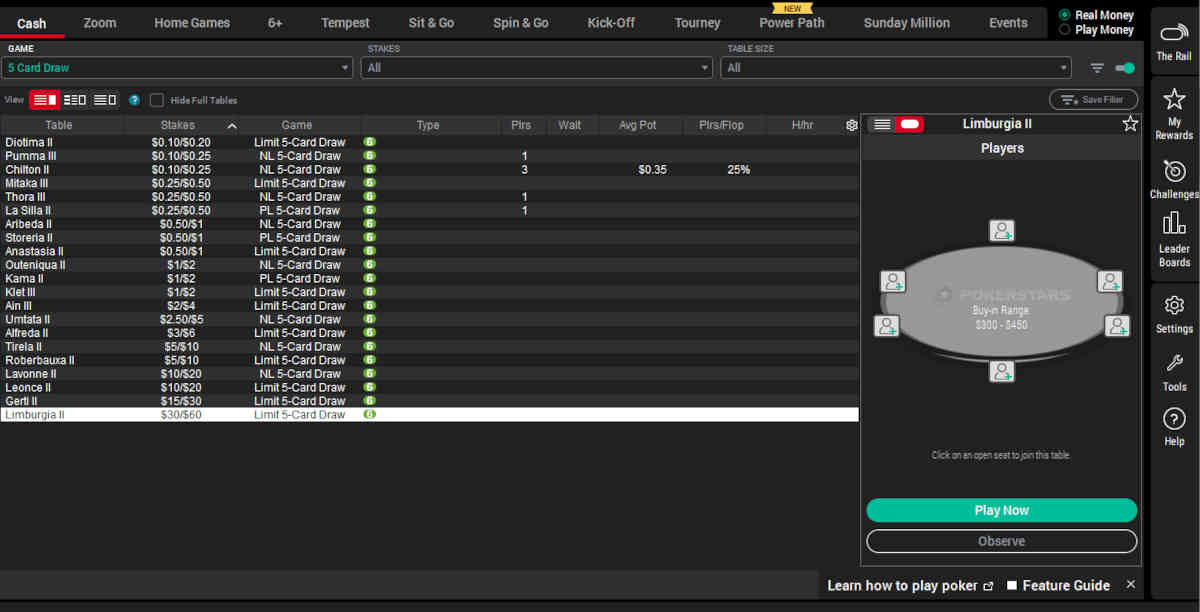Take the lower left open seat

pyautogui.click(x=886, y=326)
